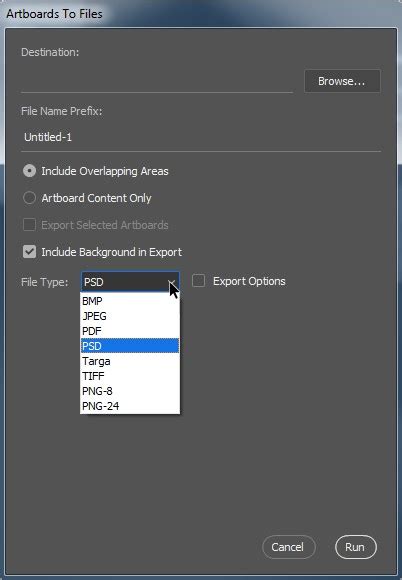
Task: Select the highlighted PSD list entry
Action: [x=130, y=346]
